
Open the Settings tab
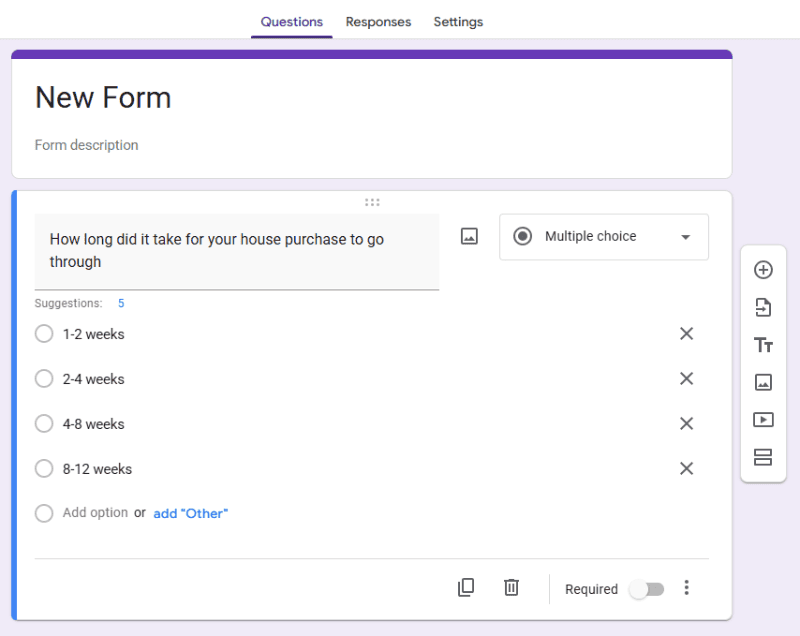pyautogui.click(x=458, y=22)
